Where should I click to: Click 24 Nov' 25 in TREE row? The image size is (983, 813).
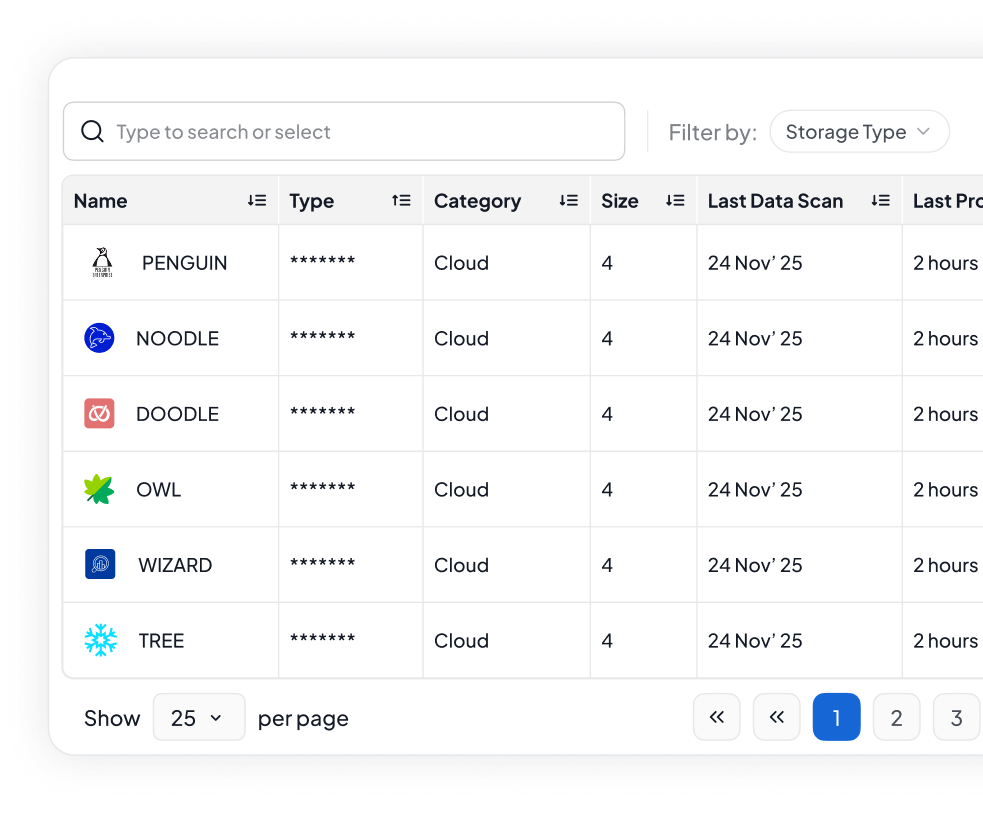(755, 641)
